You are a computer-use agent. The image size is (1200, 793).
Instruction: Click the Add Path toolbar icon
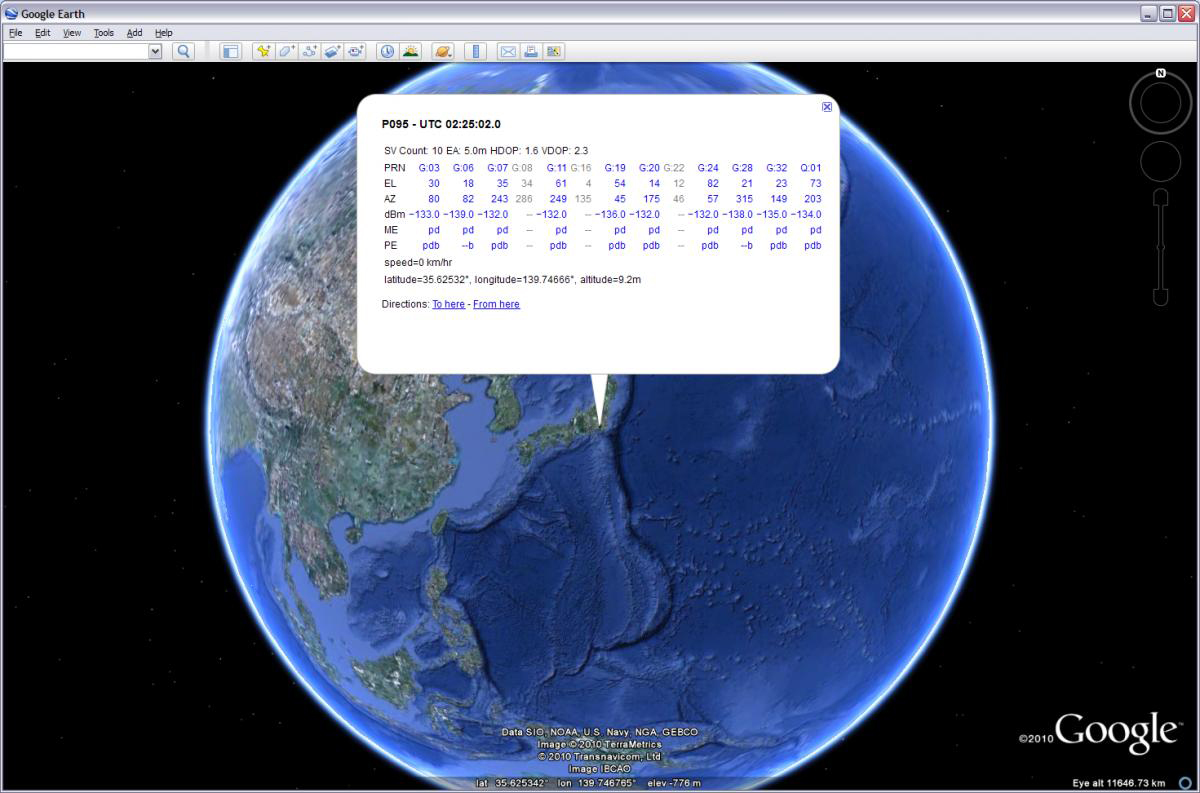(x=309, y=51)
